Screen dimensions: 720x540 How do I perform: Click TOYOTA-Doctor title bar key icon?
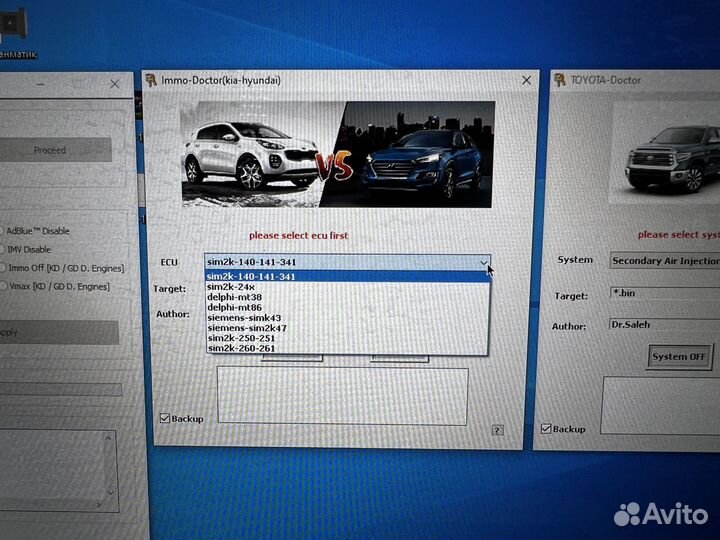559,80
